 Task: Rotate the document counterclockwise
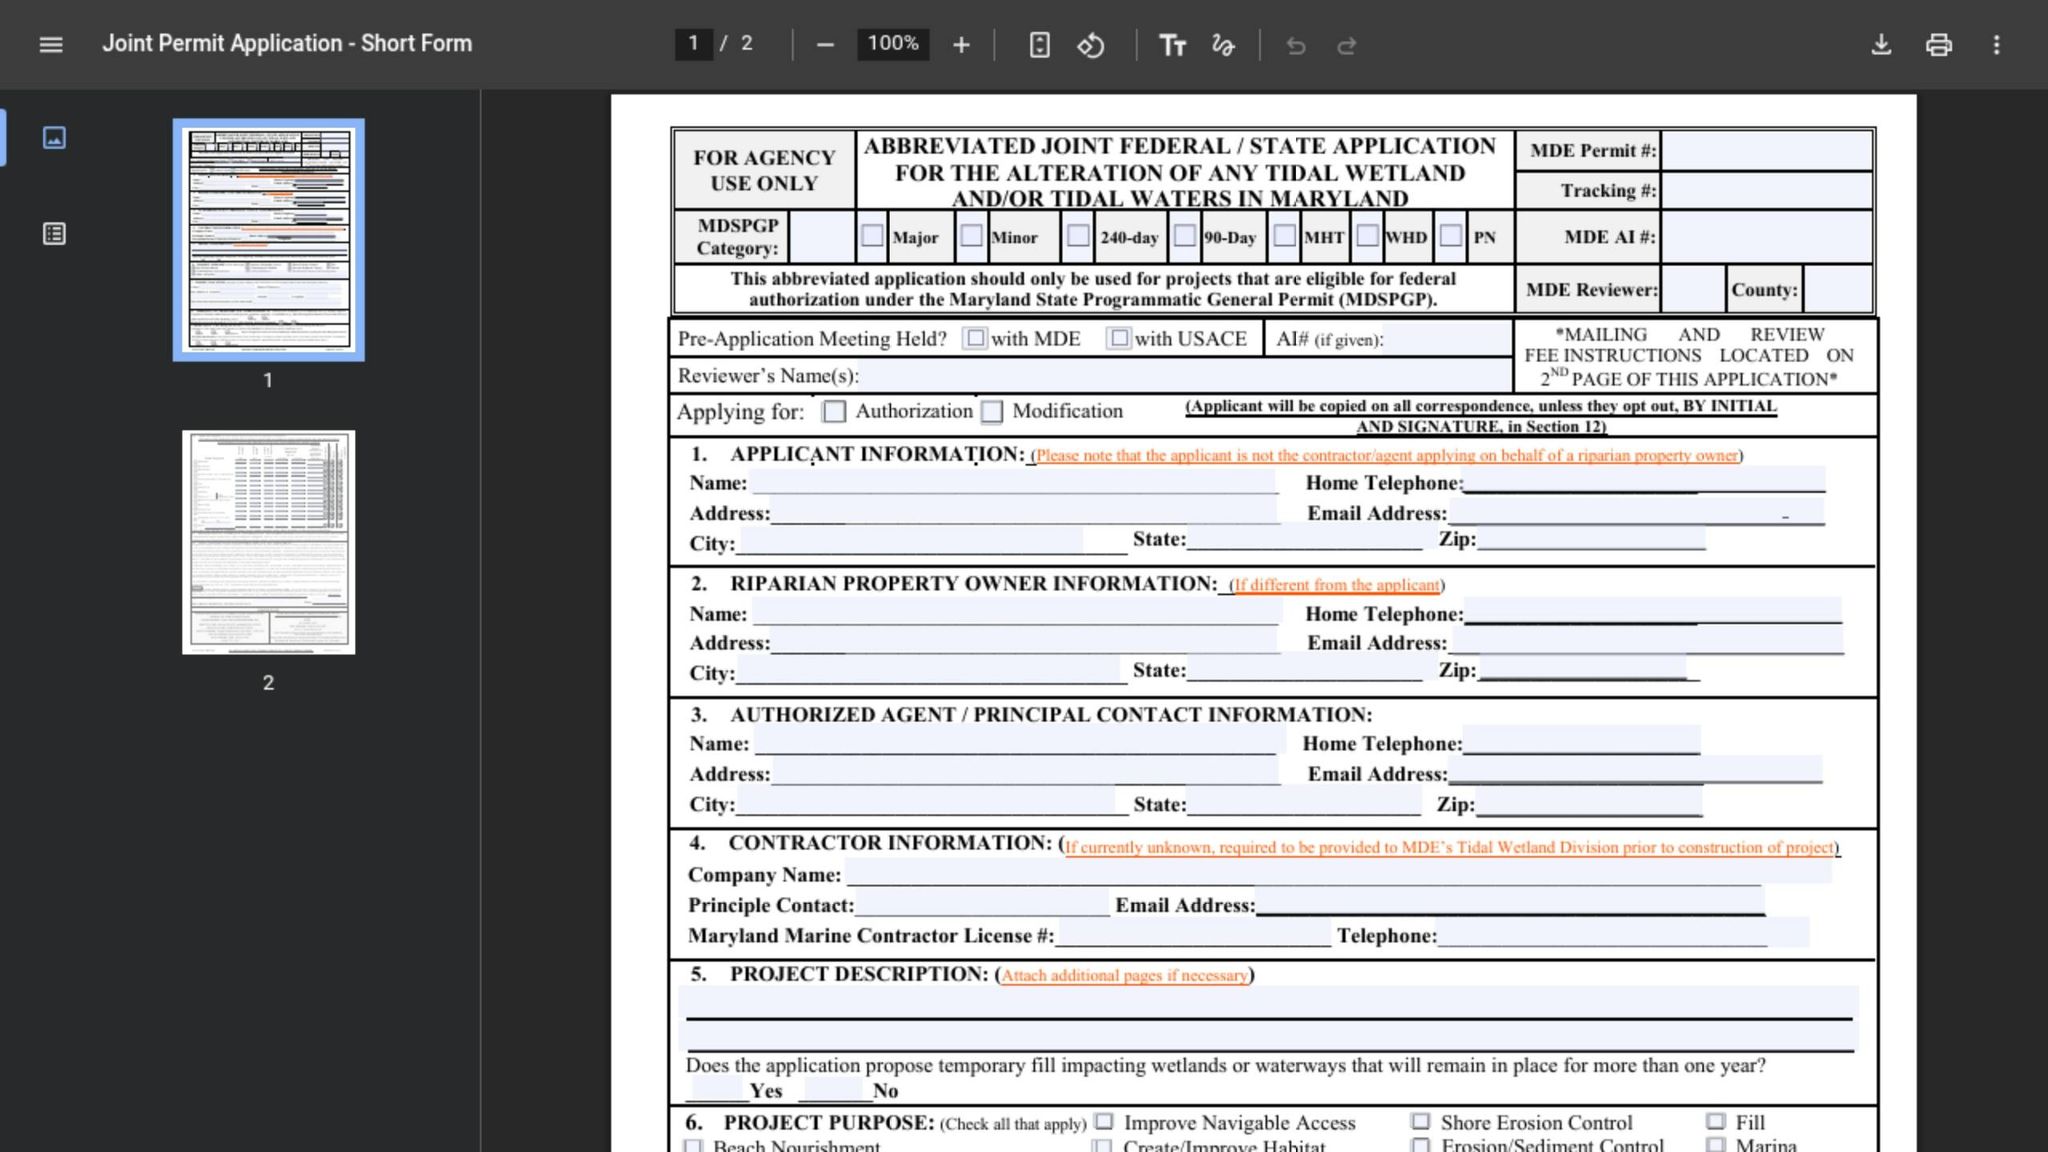click(1091, 45)
